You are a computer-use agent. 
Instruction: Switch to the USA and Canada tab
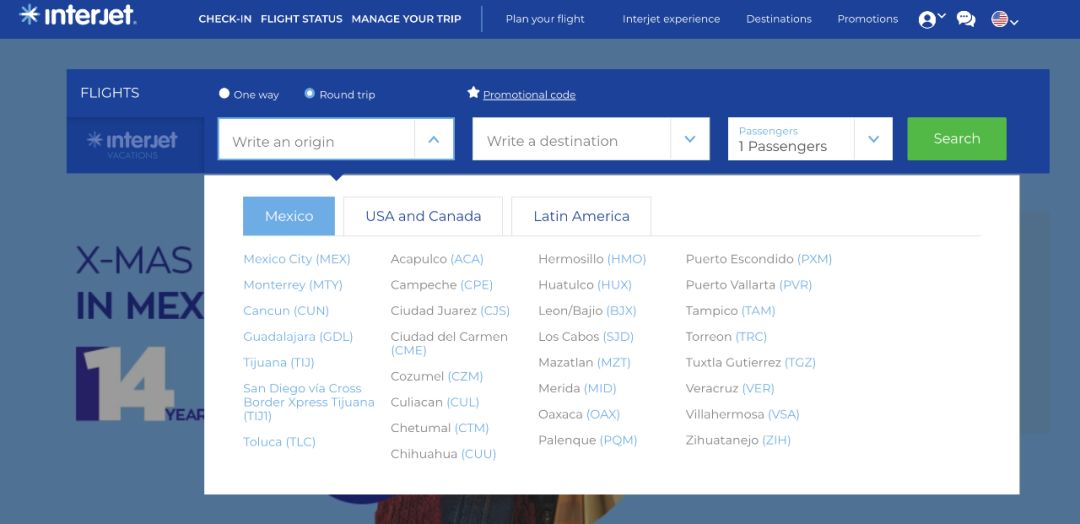423,216
